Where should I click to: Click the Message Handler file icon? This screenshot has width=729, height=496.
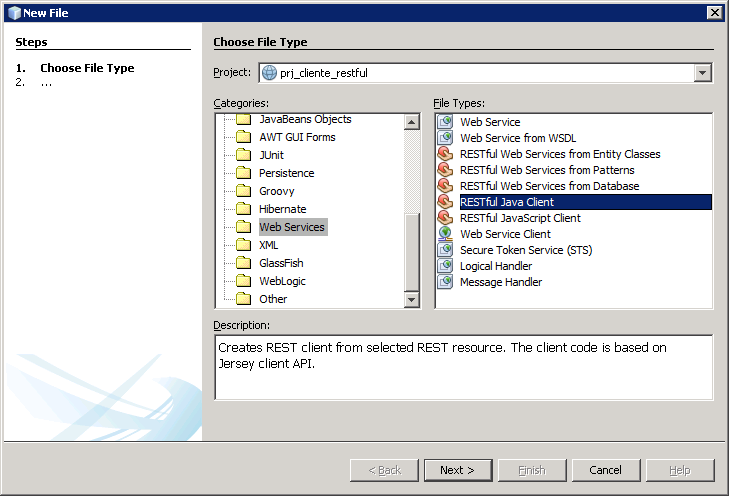[x=446, y=282]
